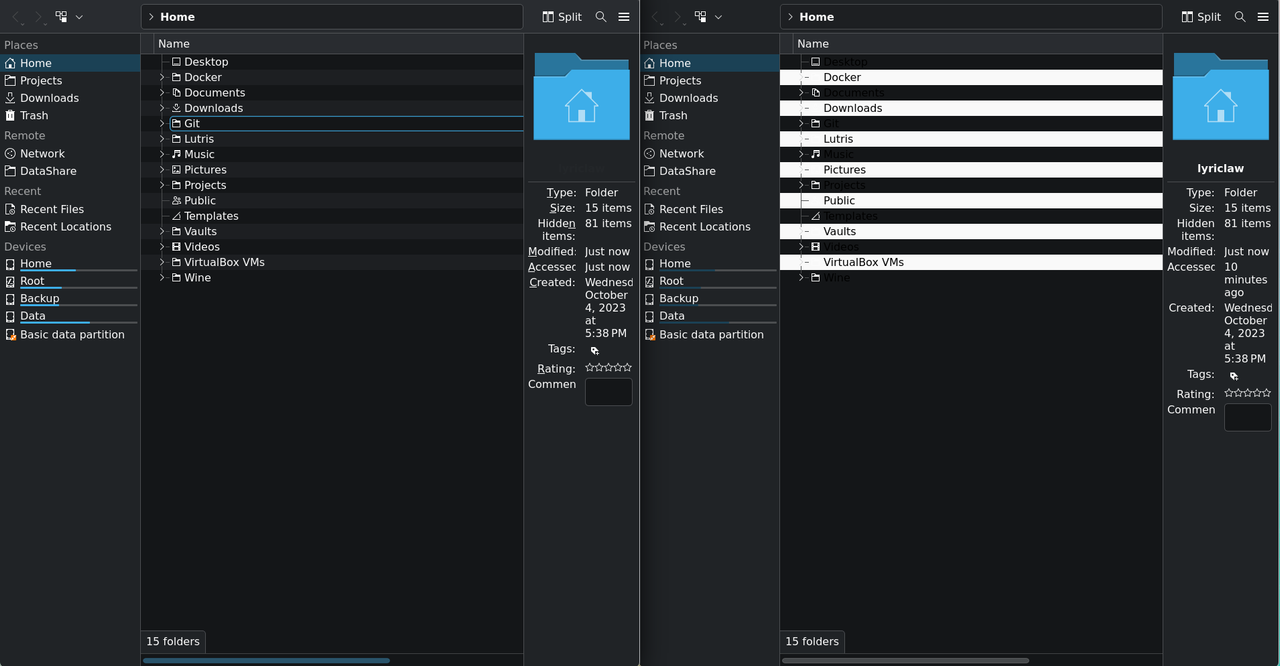Click comment box in left window info panel
The width and height of the screenshot is (1280, 666).
(x=608, y=392)
